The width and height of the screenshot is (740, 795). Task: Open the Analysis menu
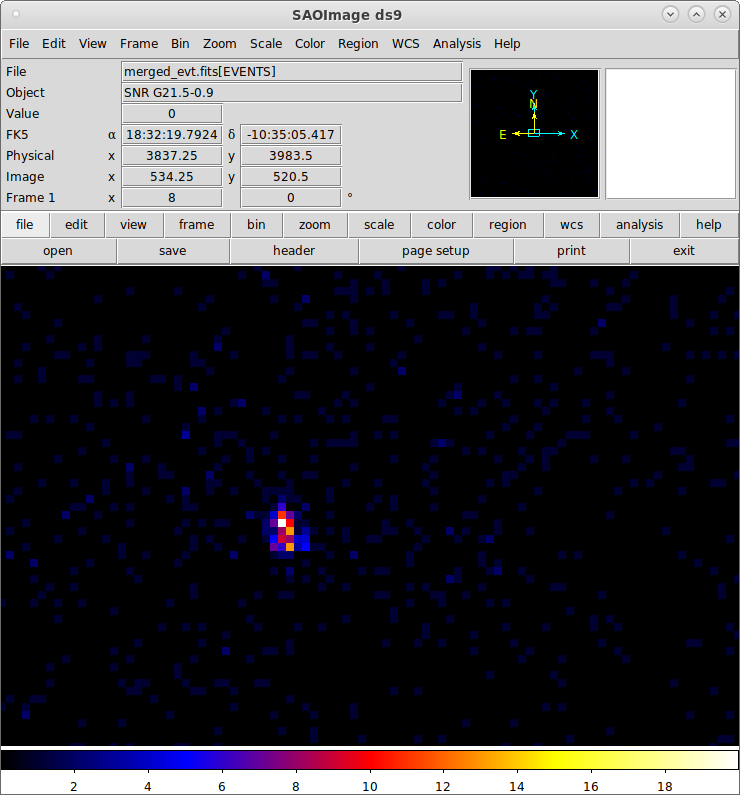(x=457, y=44)
